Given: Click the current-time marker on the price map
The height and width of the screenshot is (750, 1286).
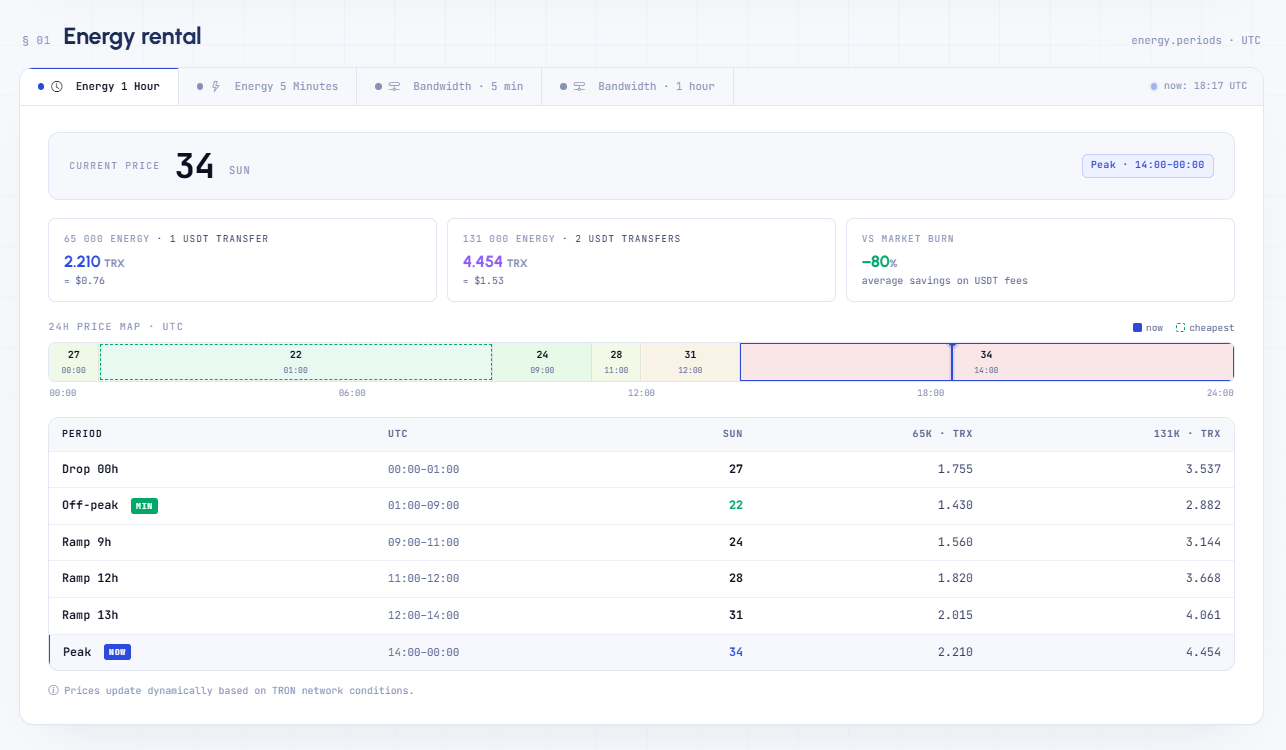Looking at the screenshot, I should 952,361.
